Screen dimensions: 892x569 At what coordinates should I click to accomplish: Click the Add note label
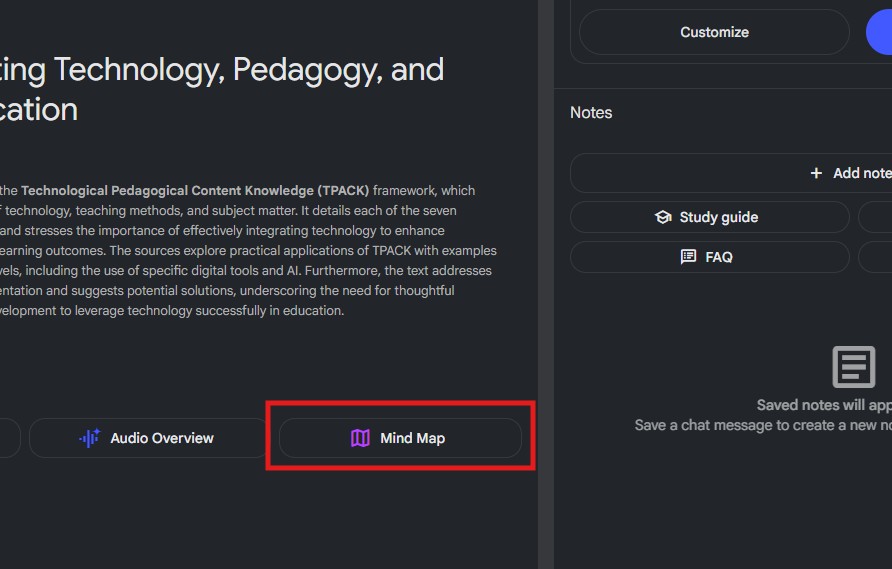tap(861, 173)
